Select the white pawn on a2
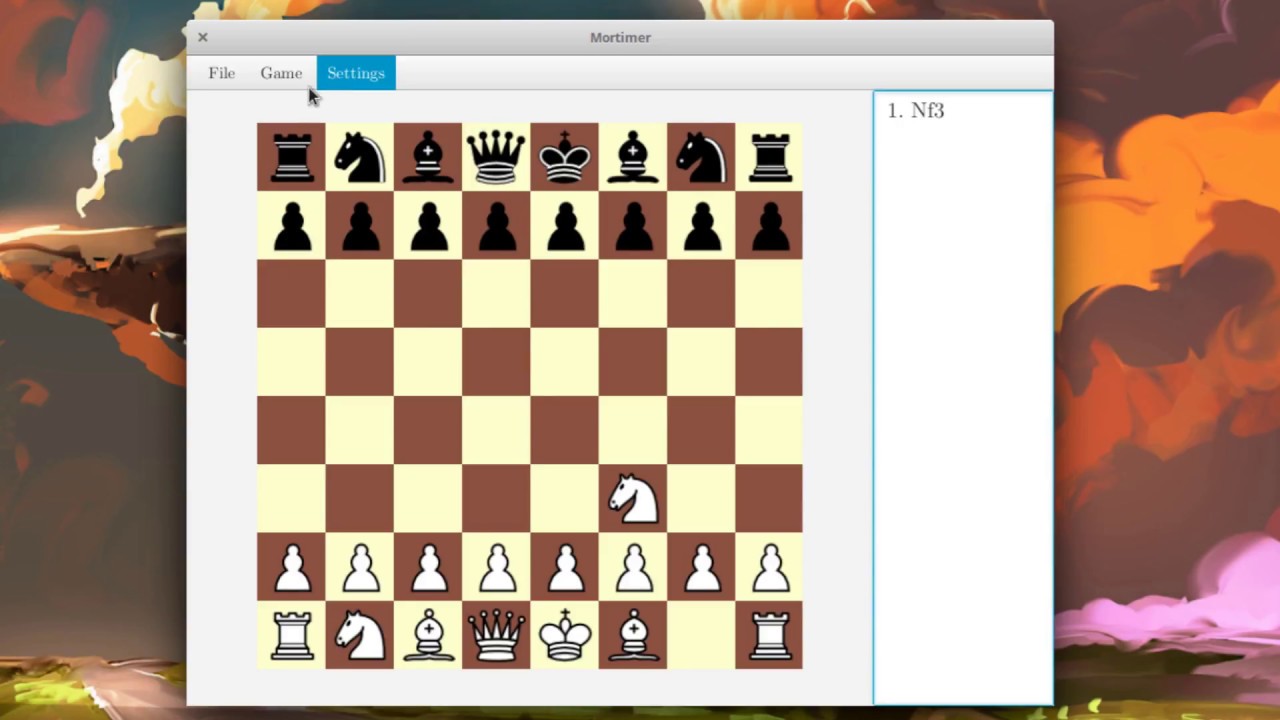1280x720 pixels. coord(292,566)
